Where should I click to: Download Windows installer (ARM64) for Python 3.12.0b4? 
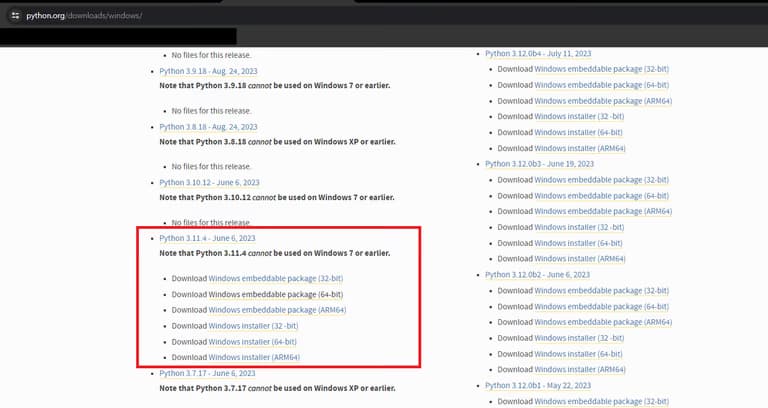(579, 148)
